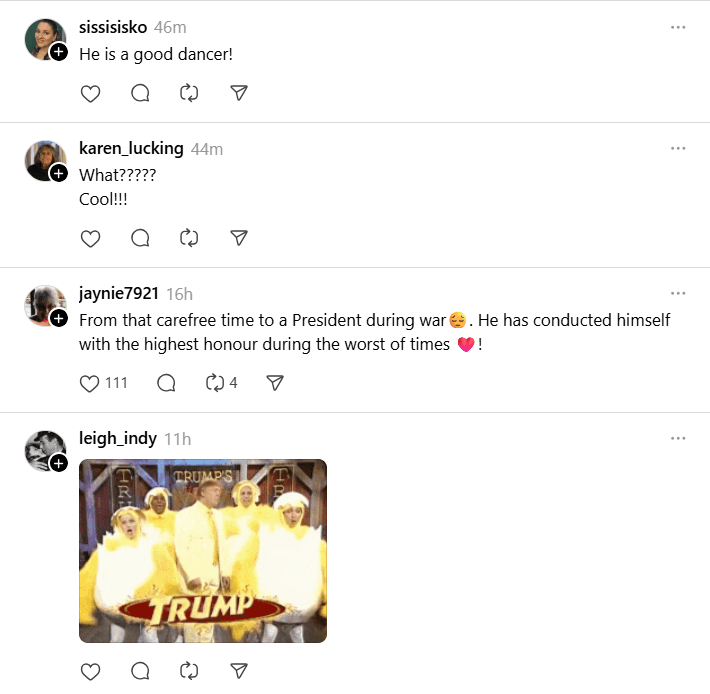Repost karen_lucking's comment
This screenshot has height=694, width=710.
189,238
